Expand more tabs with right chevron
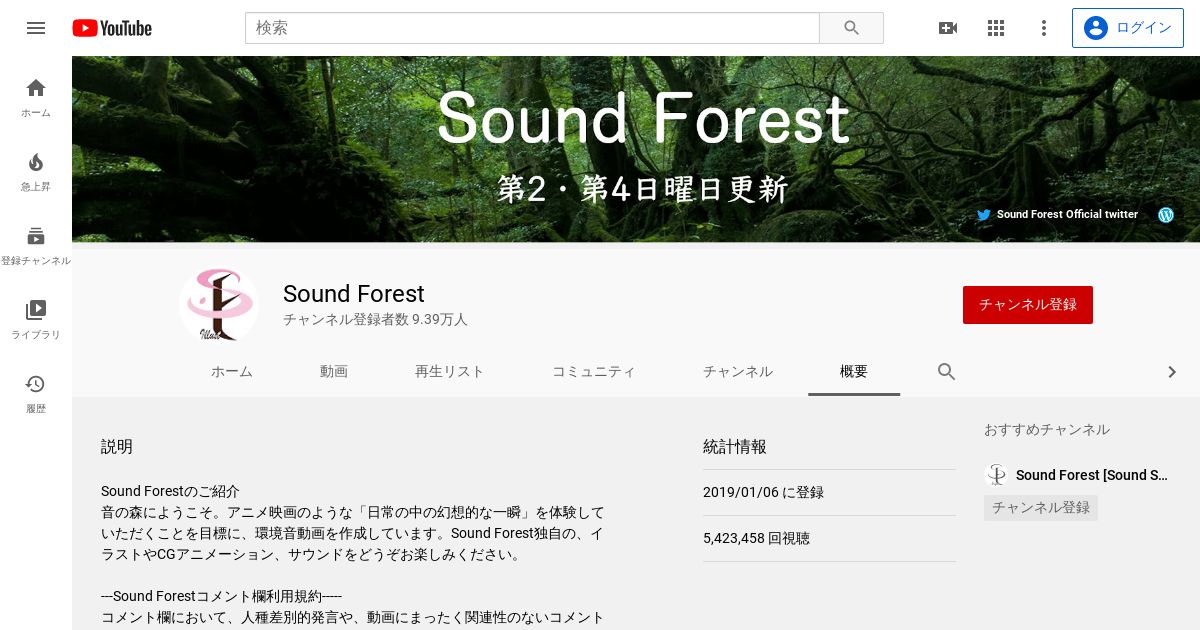The width and height of the screenshot is (1200, 630). pyautogui.click(x=1172, y=372)
